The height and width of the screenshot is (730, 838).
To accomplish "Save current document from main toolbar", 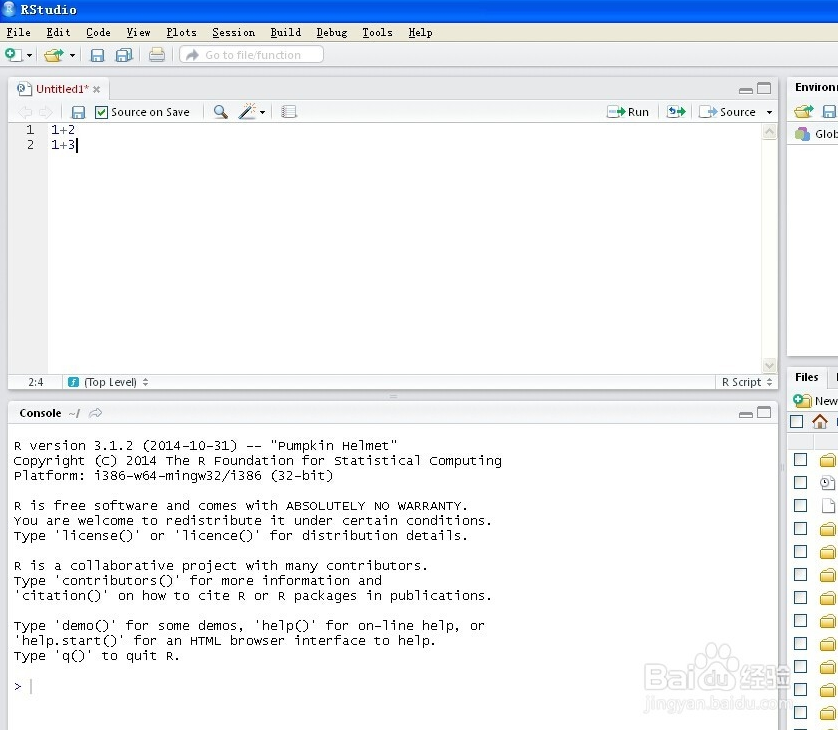I will point(97,55).
